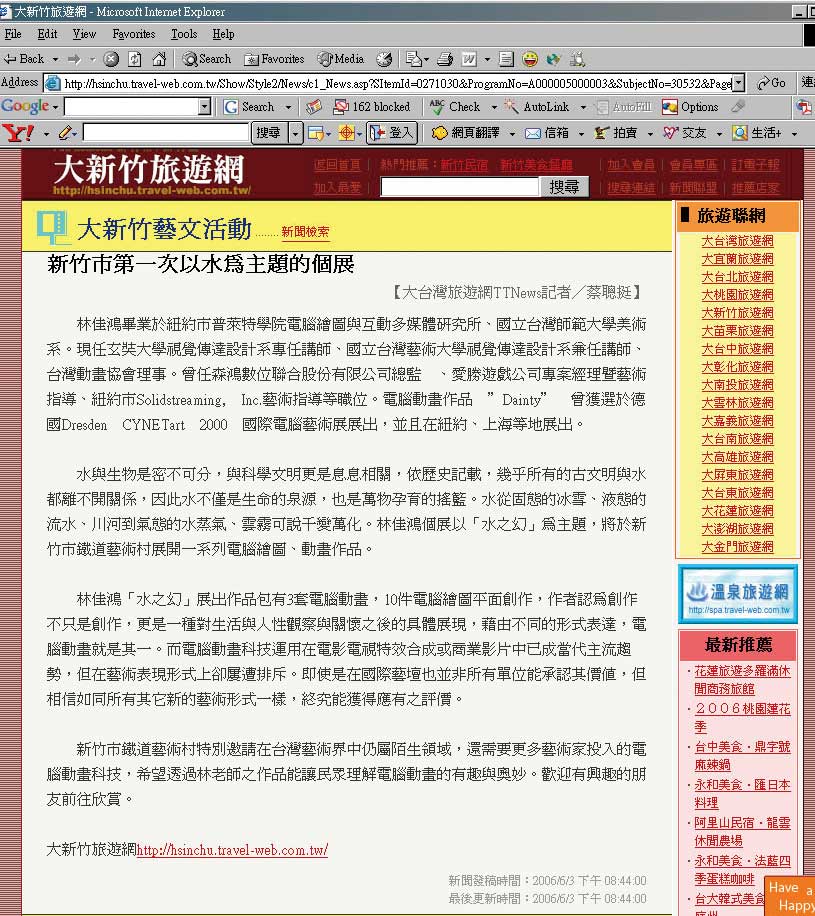Open the Yahoo 搜尋 dropdown arrow
This screenshot has height=916, width=815.
pyautogui.click(x=296, y=133)
